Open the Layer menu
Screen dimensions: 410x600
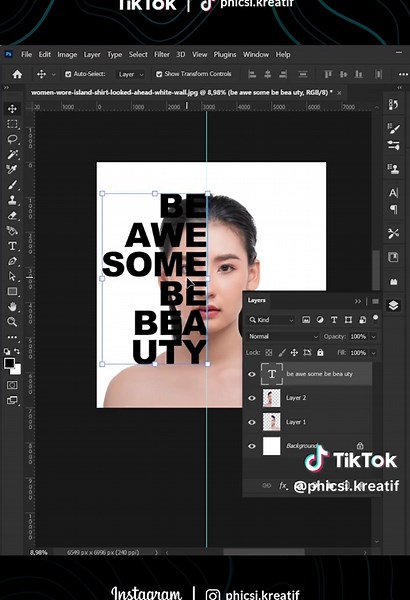click(92, 54)
